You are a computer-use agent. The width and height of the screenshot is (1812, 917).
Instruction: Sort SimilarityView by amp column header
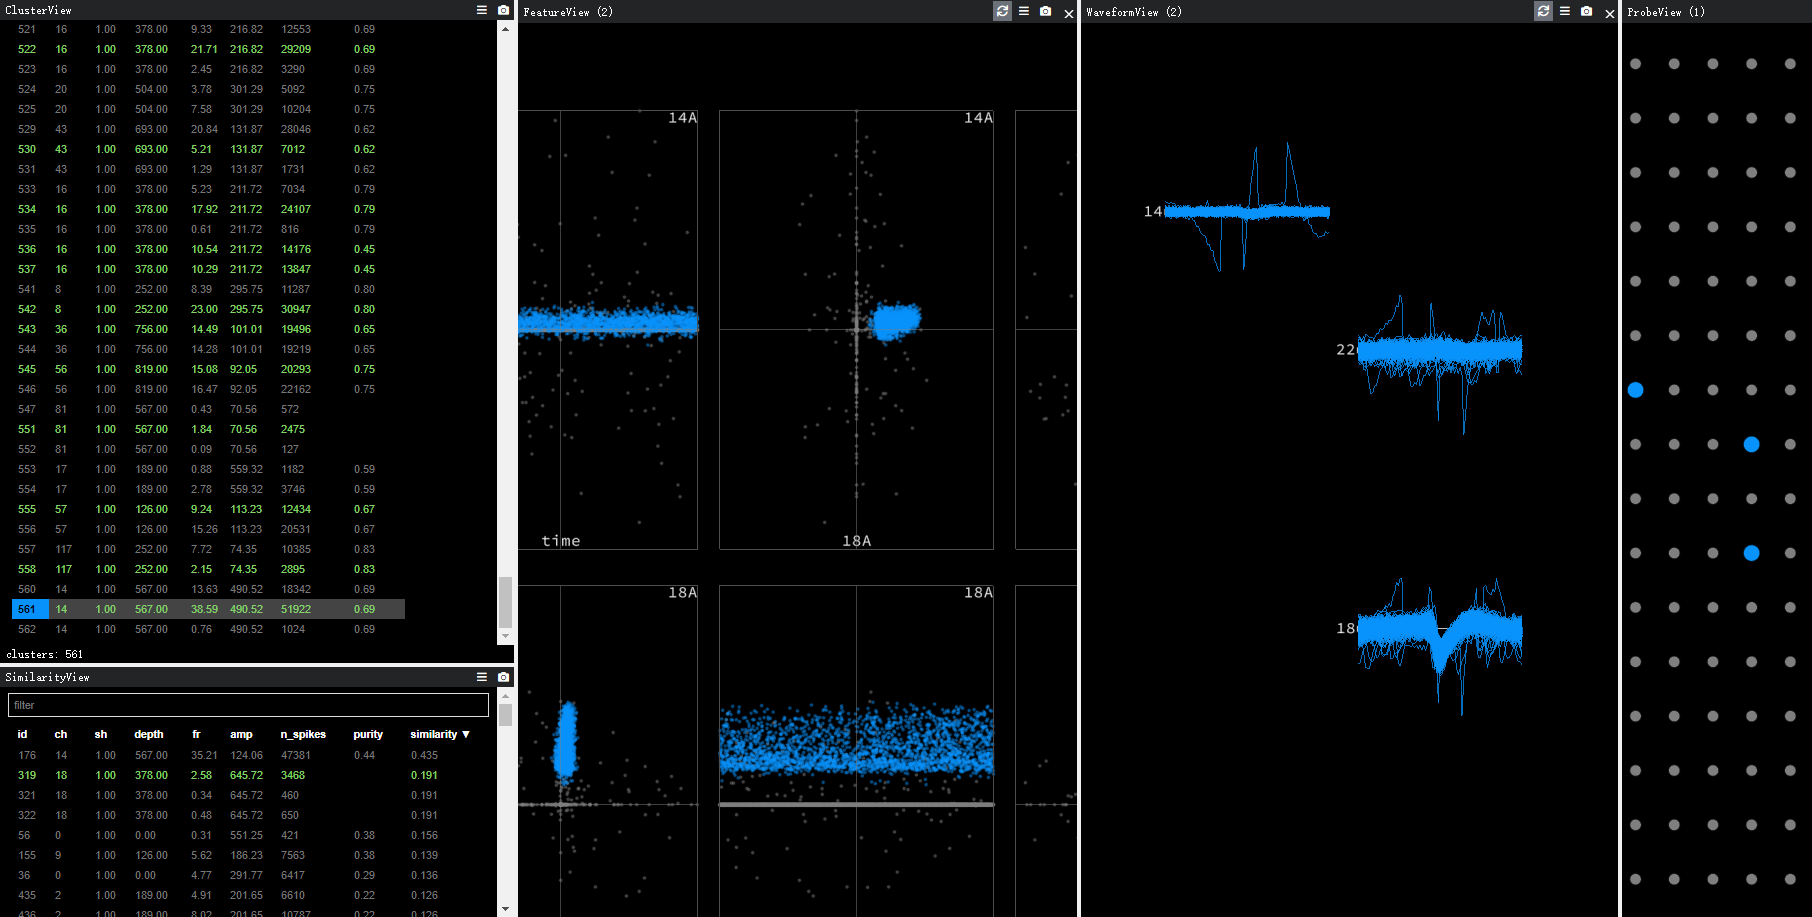pos(241,734)
